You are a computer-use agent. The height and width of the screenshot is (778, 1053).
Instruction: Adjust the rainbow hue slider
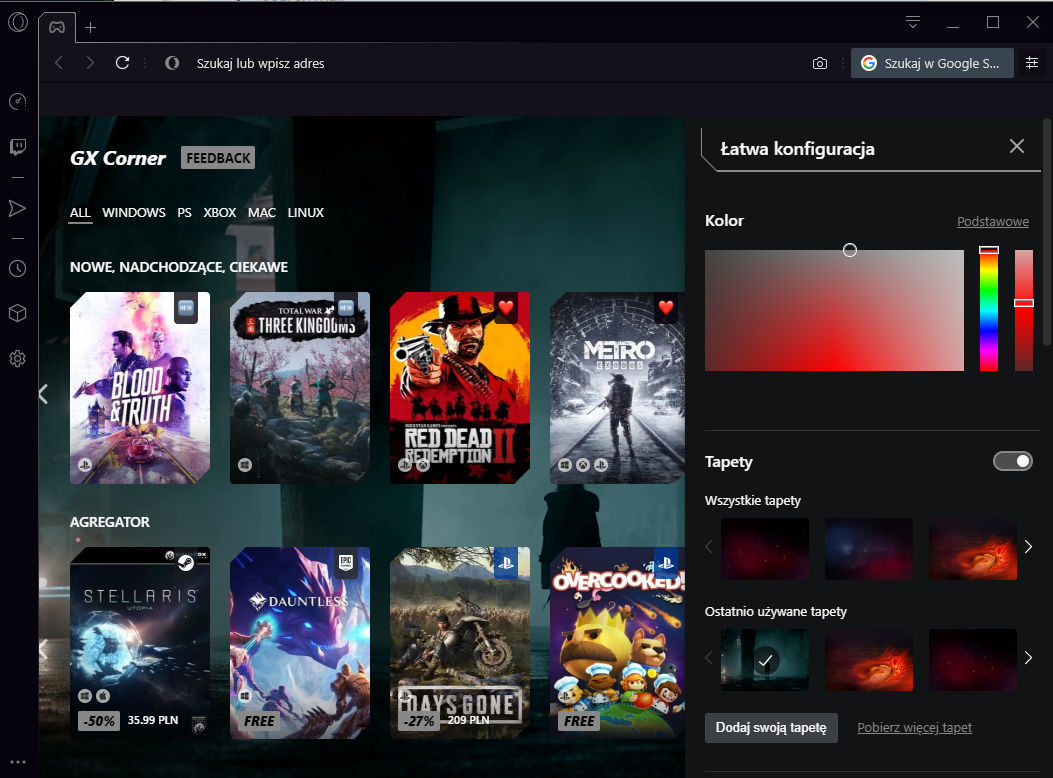pyautogui.click(x=989, y=310)
